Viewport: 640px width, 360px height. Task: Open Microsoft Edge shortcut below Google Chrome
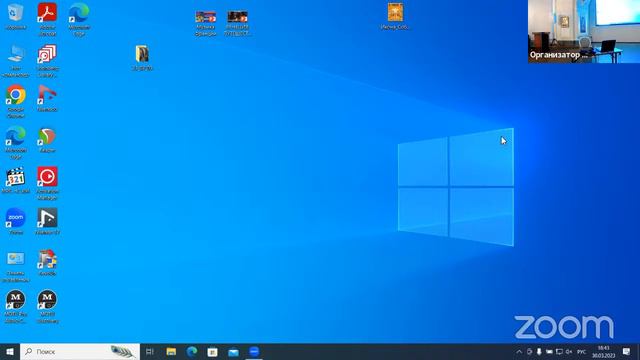coord(16,136)
